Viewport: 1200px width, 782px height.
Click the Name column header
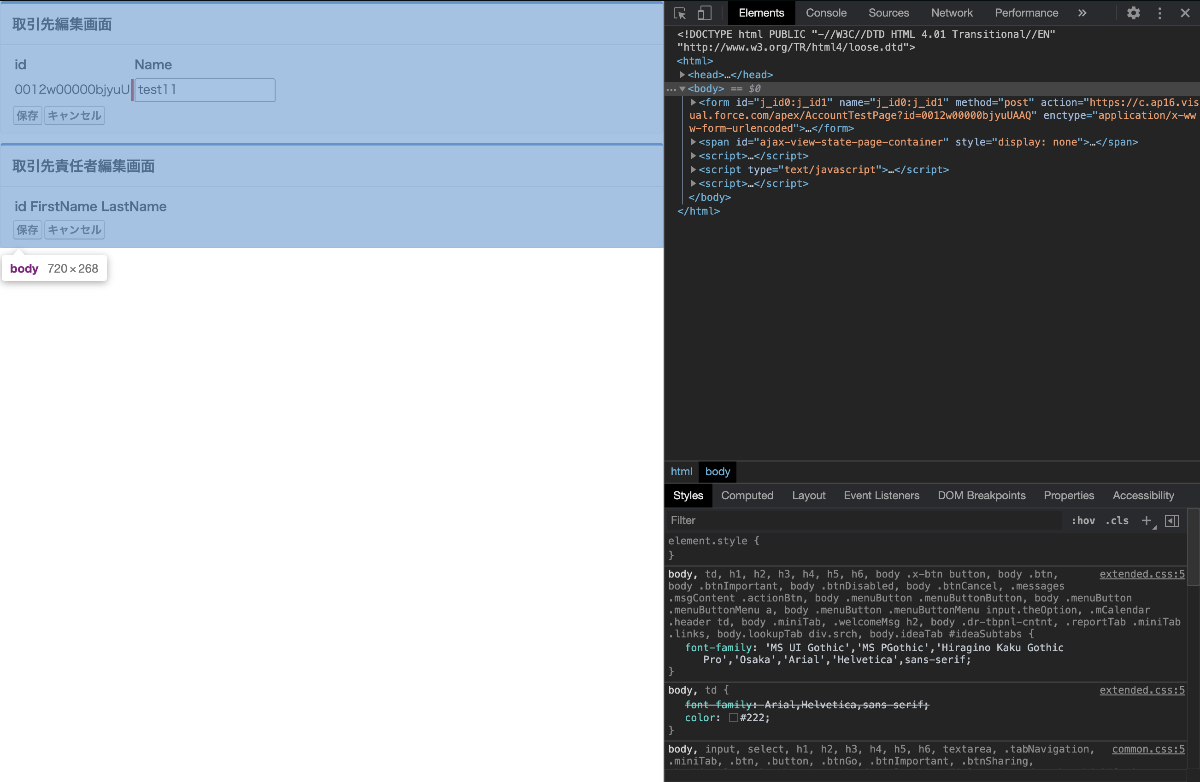(154, 65)
